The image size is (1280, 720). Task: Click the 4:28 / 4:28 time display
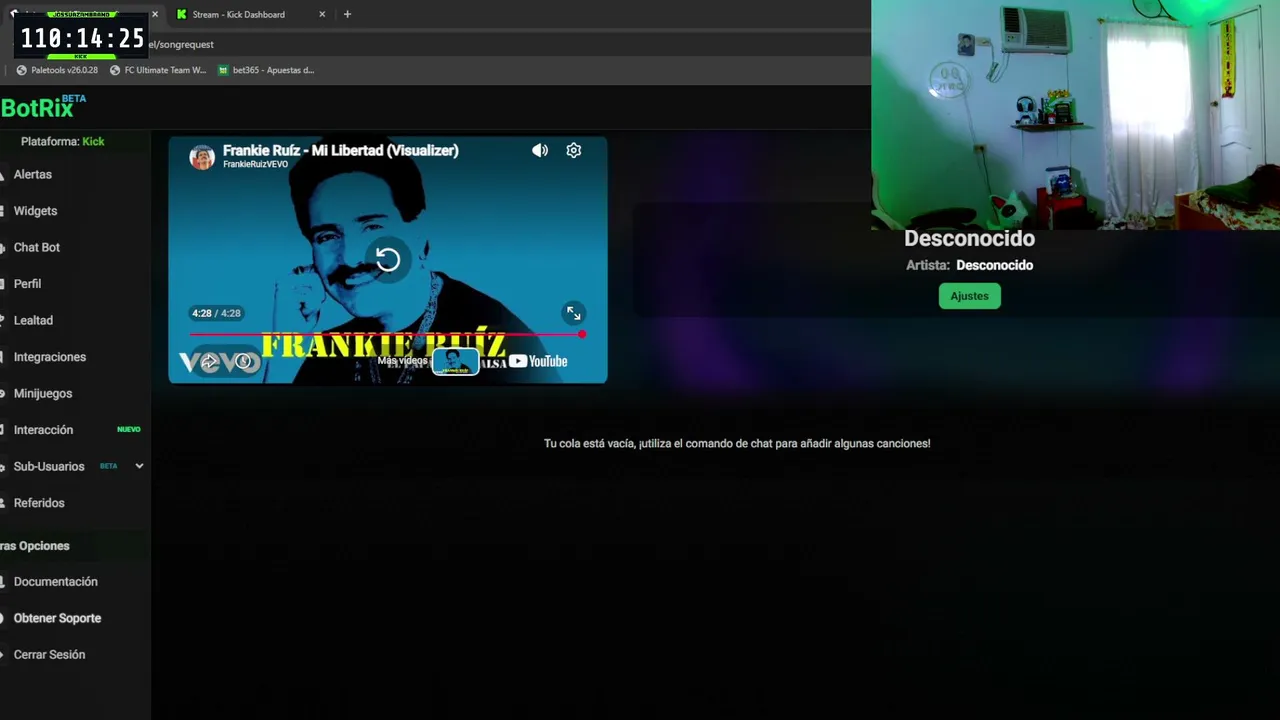coord(216,313)
